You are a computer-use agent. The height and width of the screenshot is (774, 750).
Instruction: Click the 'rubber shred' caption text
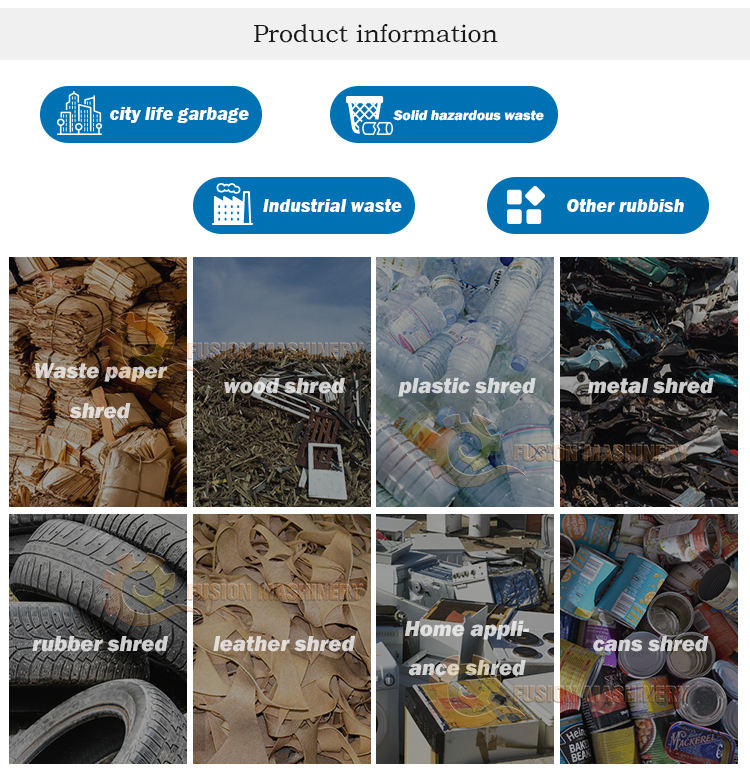tap(100, 644)
